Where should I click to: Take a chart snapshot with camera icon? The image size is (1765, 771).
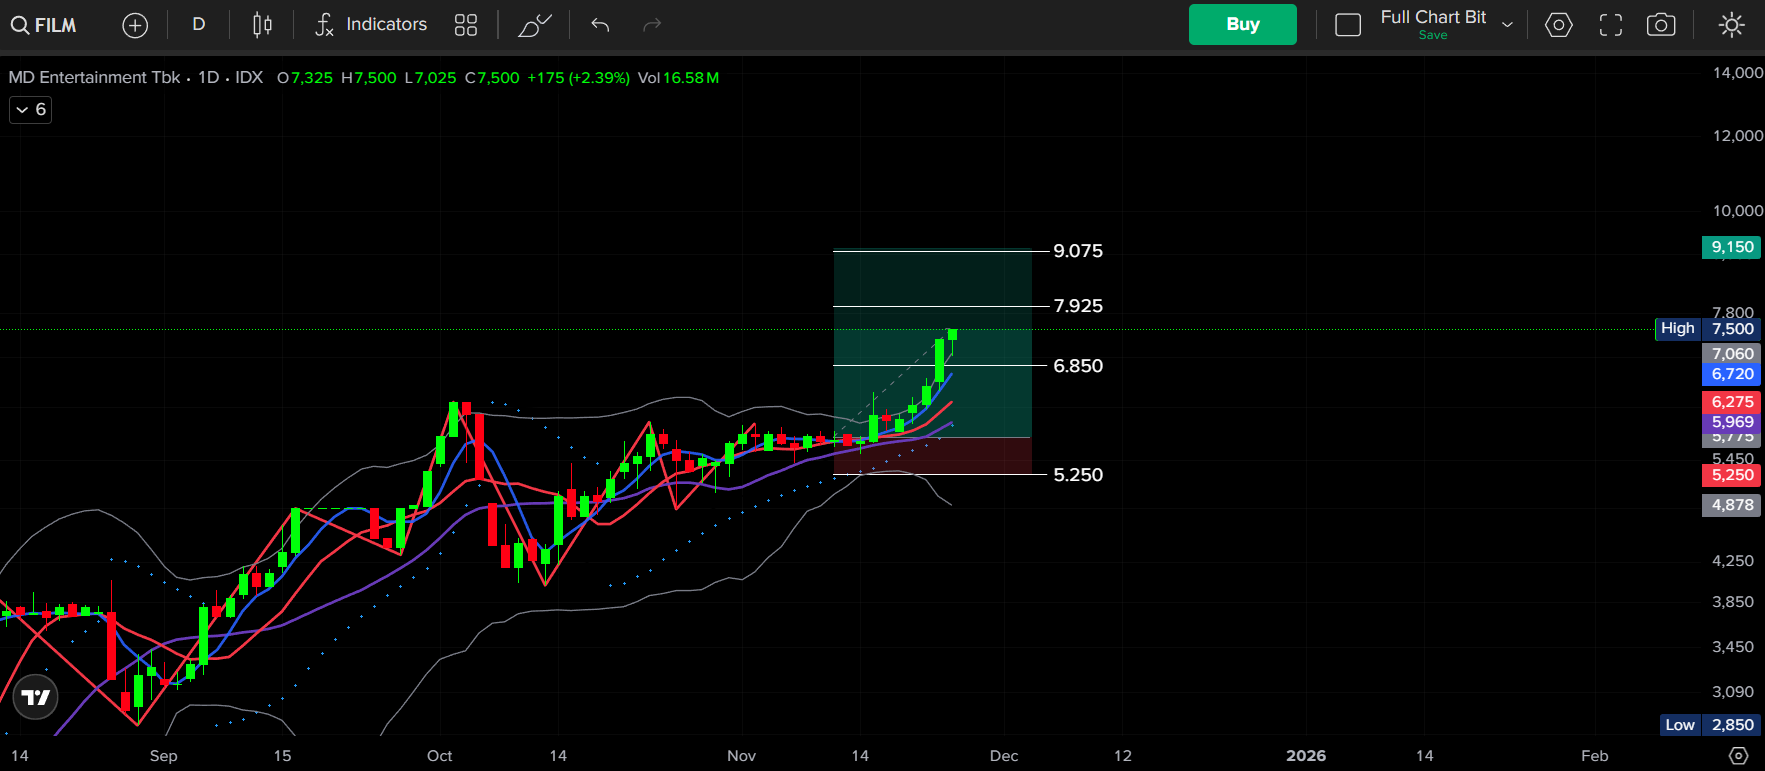(1661, 25)
